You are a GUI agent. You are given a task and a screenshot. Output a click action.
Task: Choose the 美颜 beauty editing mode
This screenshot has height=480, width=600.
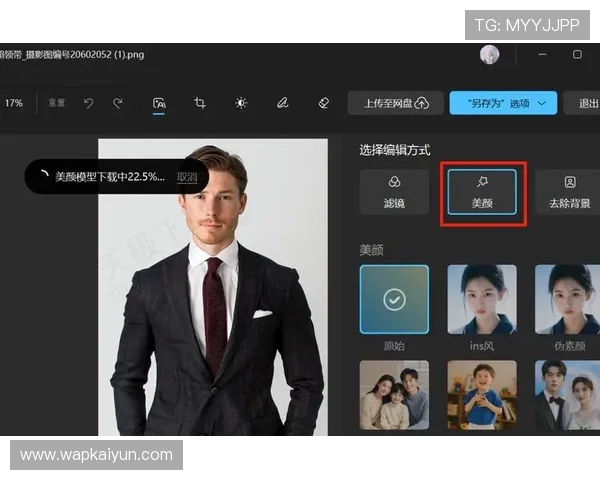482,192
